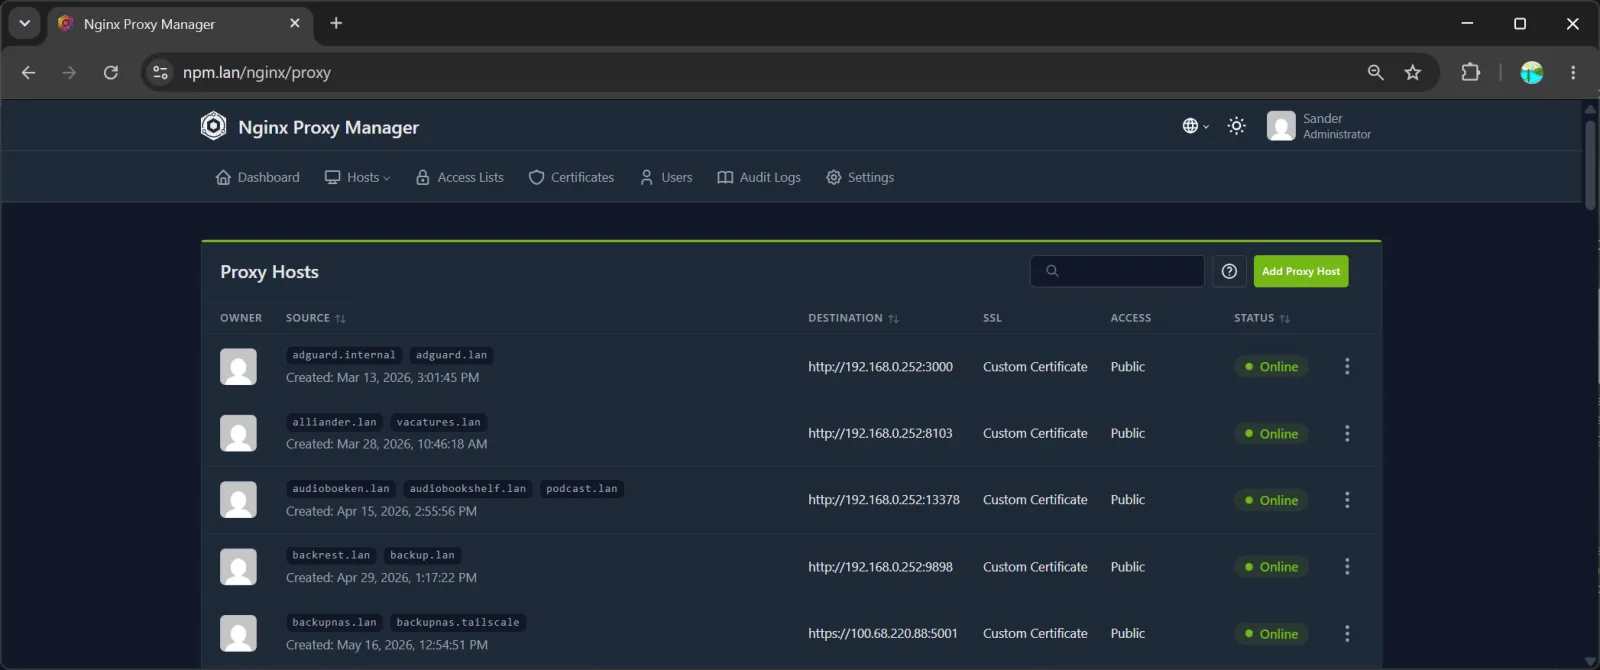The width and height of the screenshot is (1600, 670).
Task: Sort by Status column
Action: (x=1262, y=318)
